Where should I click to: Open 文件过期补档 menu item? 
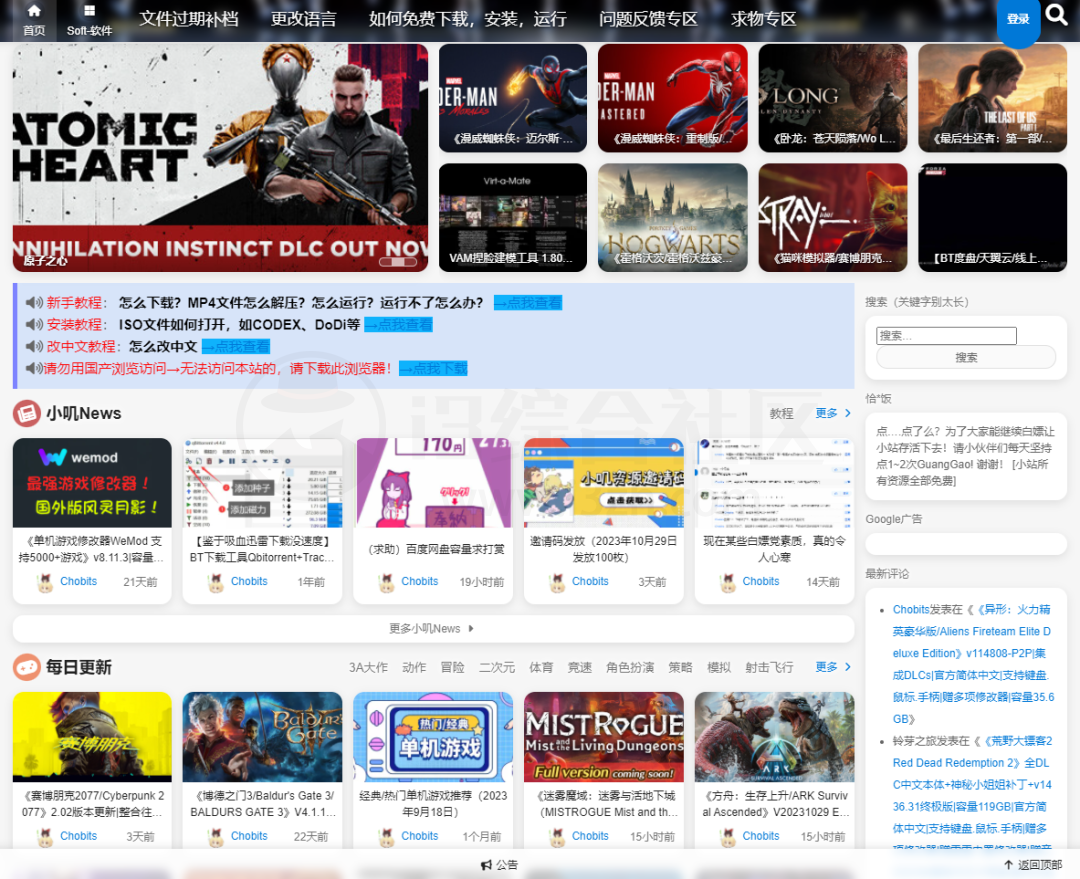[189, 19]
